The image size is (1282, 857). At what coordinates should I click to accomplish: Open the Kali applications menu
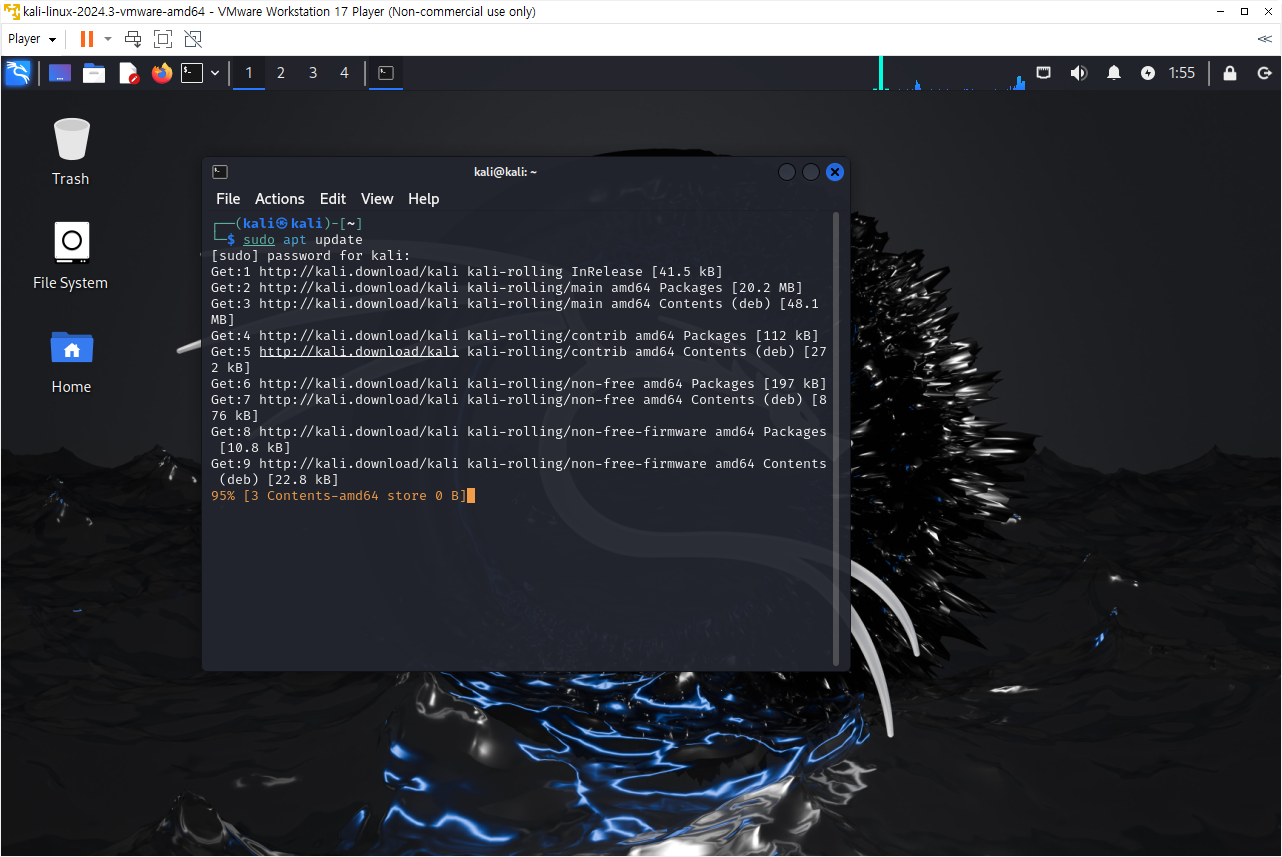18,73
